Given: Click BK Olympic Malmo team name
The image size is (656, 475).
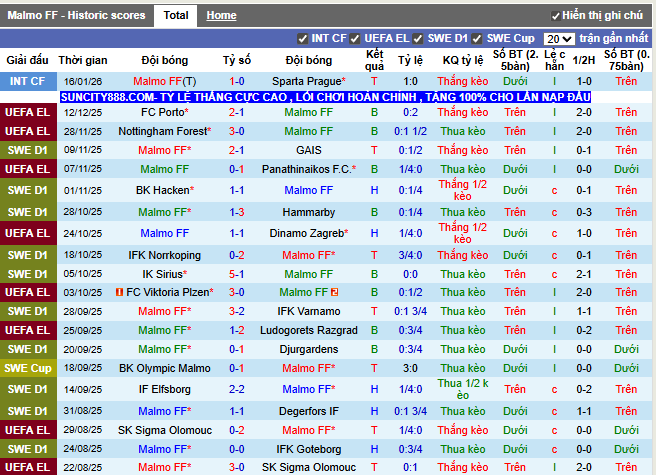Looking at the screenshot, I should 164,368.
